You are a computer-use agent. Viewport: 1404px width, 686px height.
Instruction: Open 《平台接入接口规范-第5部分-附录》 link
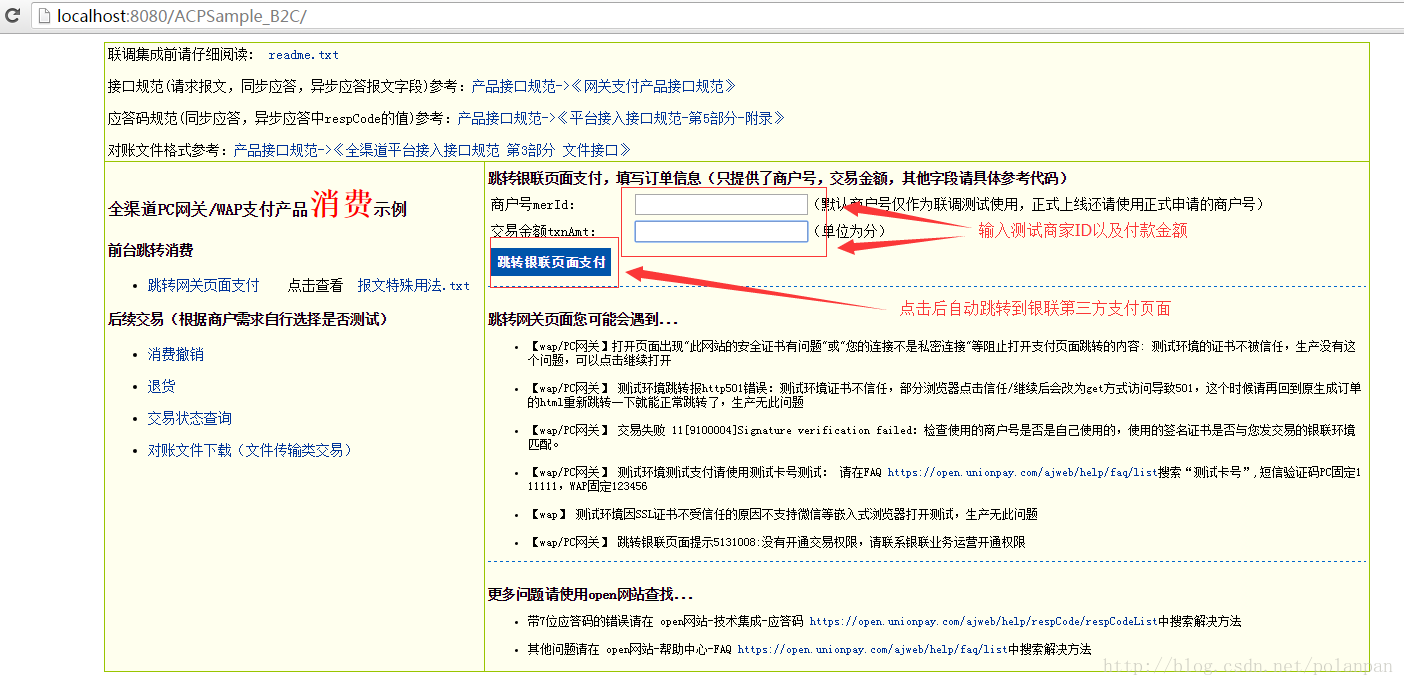click(670, 119)
